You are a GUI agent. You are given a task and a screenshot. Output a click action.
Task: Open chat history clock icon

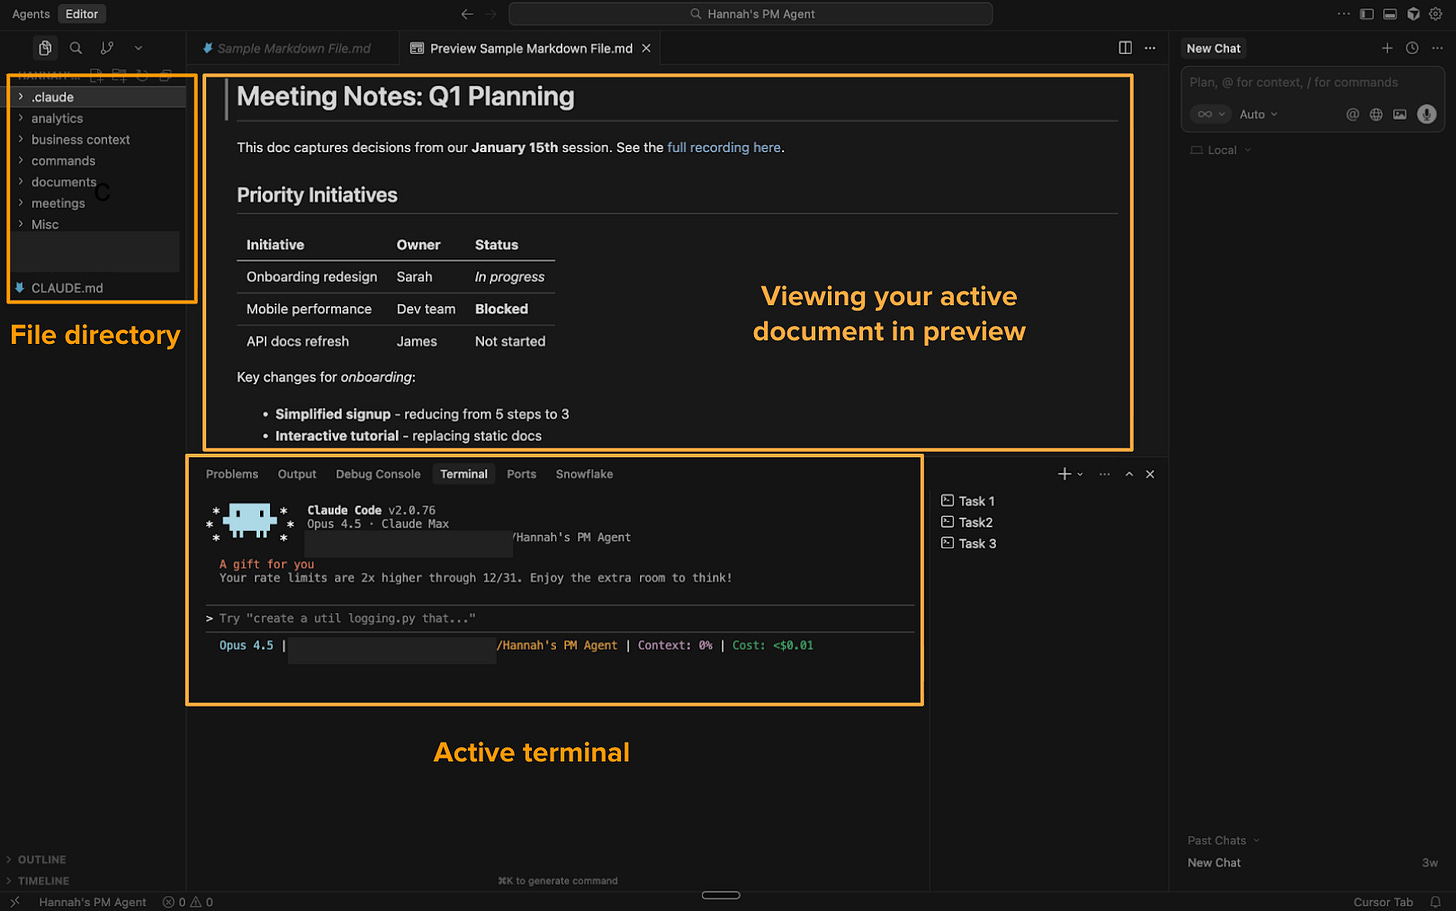click(1412, 48)
